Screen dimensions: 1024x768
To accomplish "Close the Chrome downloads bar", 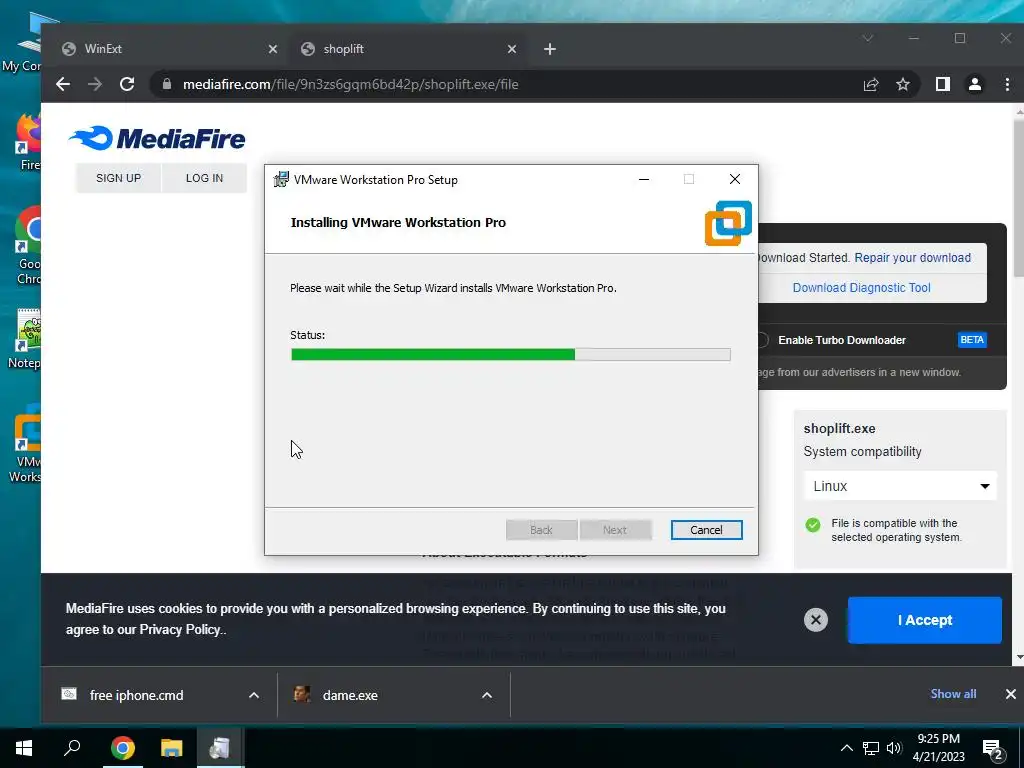I will 1011,694.
